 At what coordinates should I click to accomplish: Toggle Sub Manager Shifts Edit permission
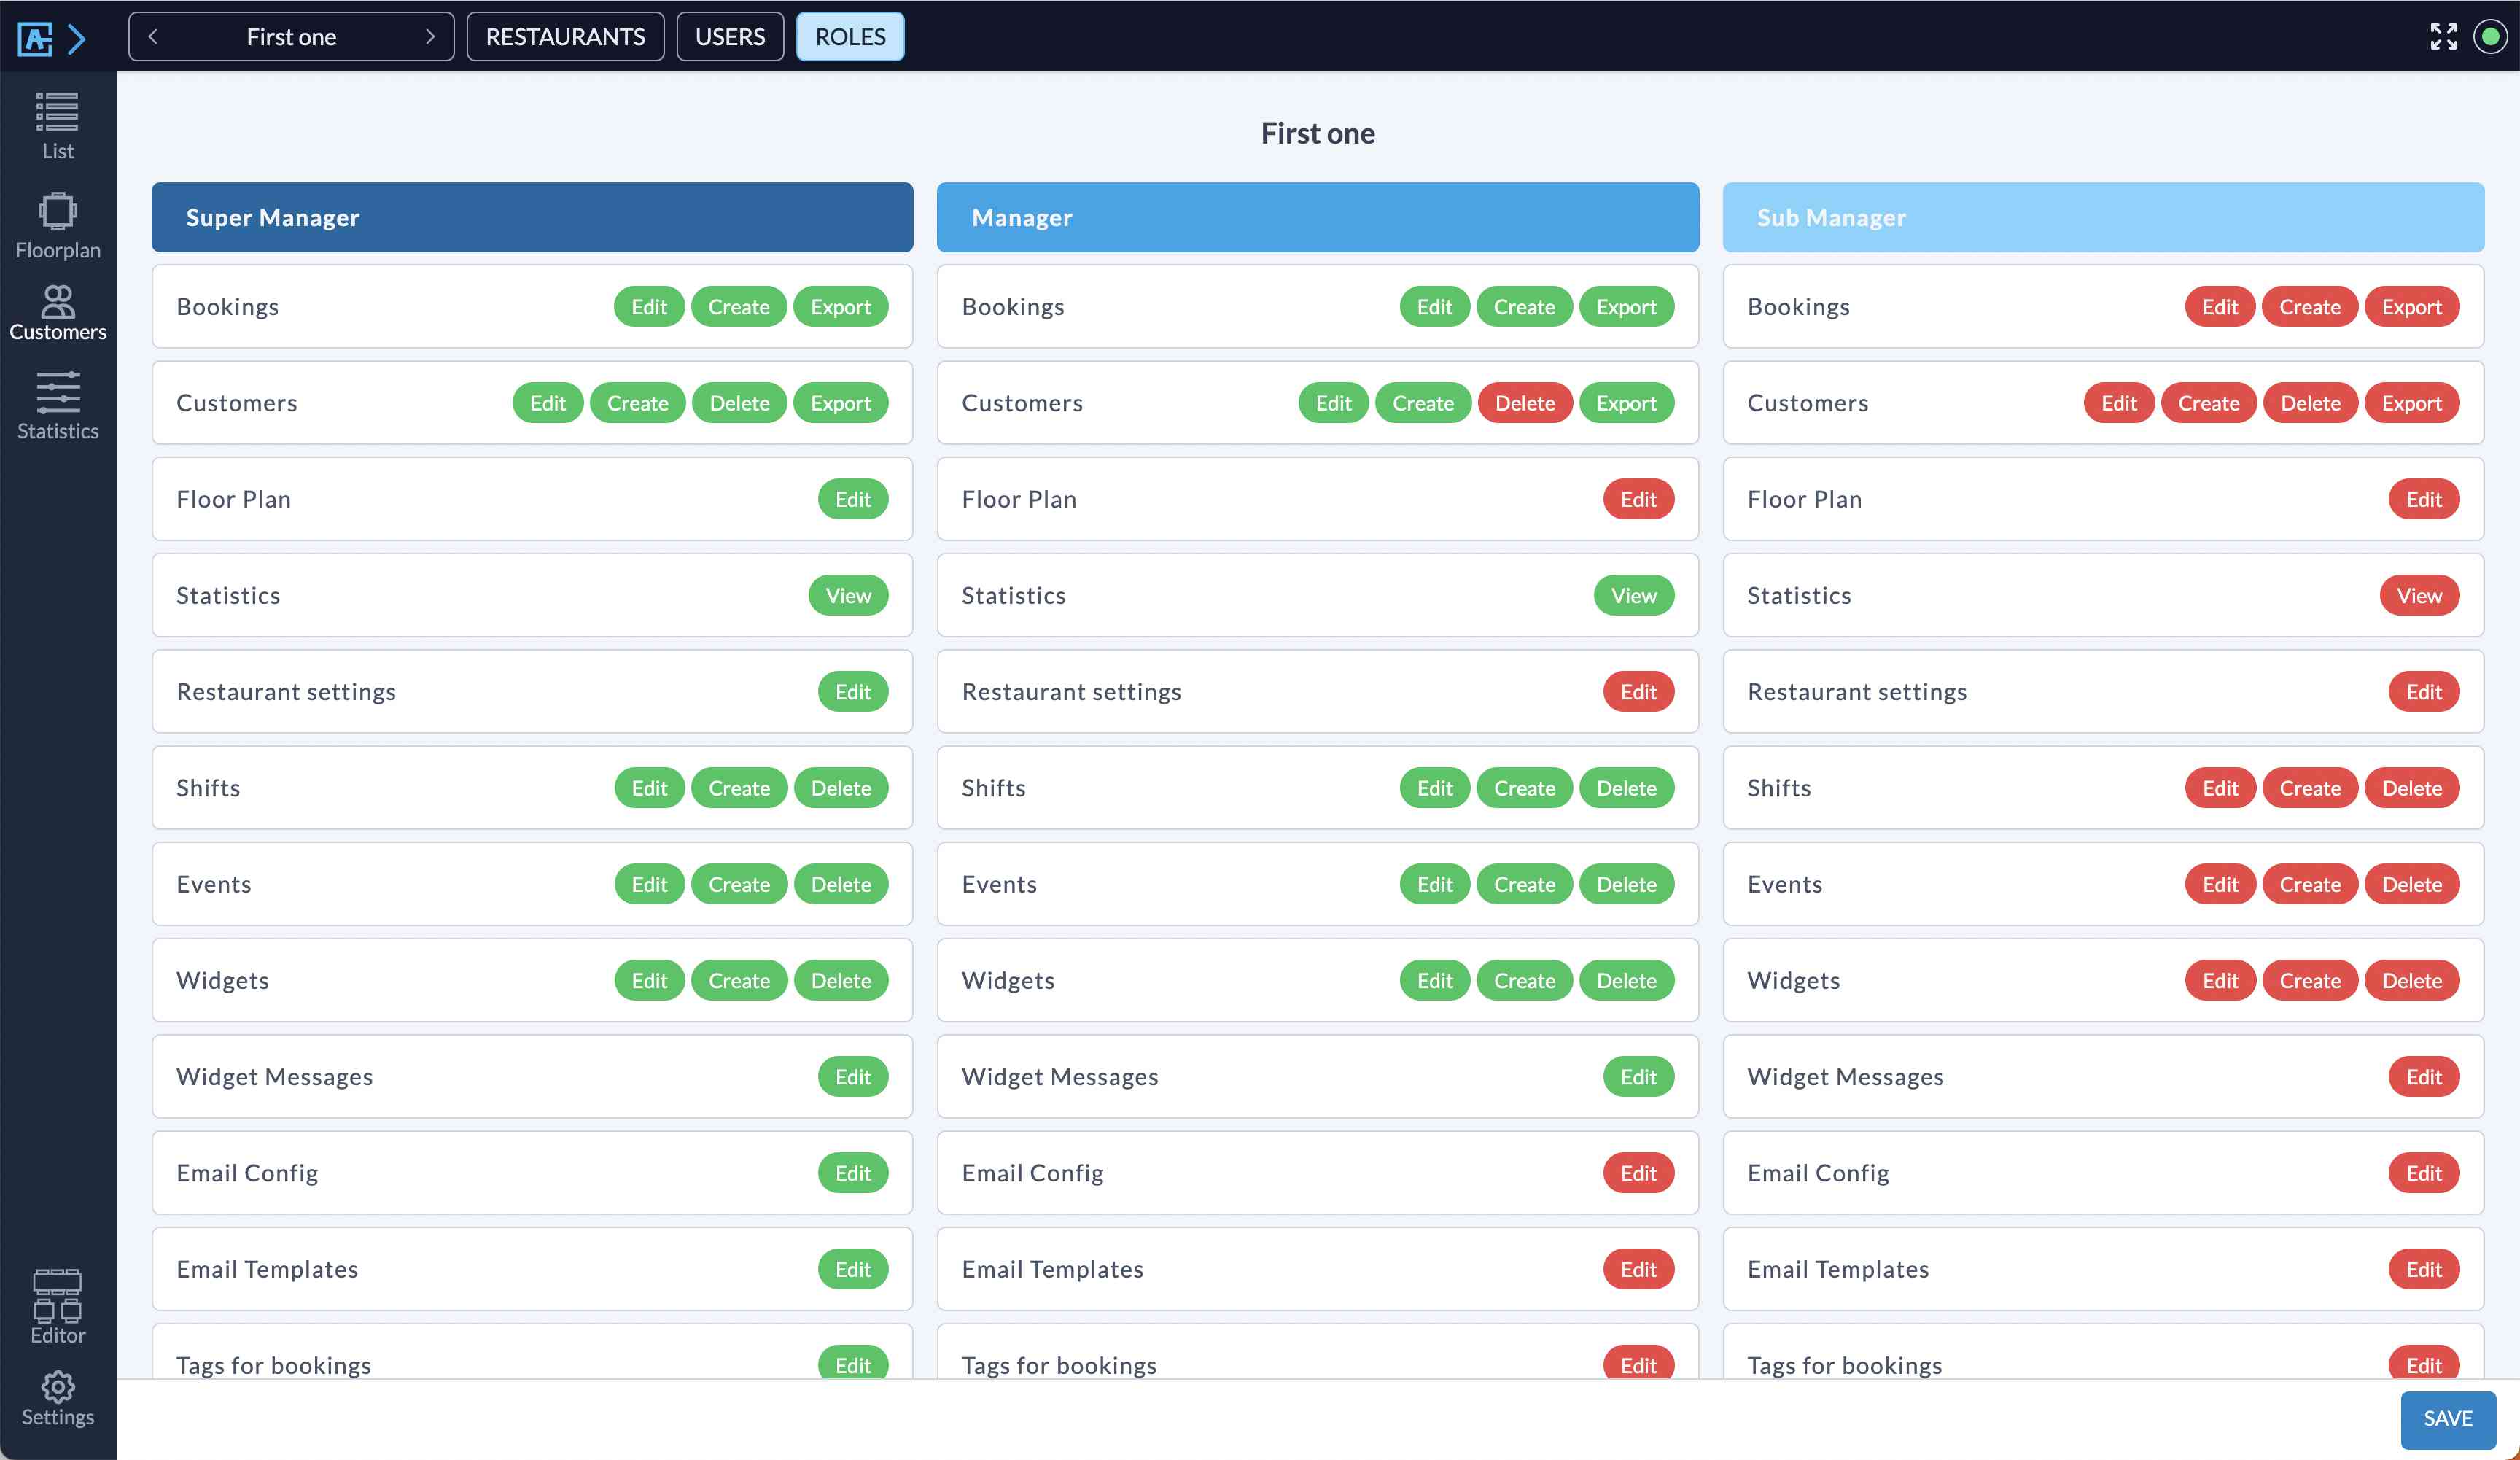click(x=2220, y=788)
